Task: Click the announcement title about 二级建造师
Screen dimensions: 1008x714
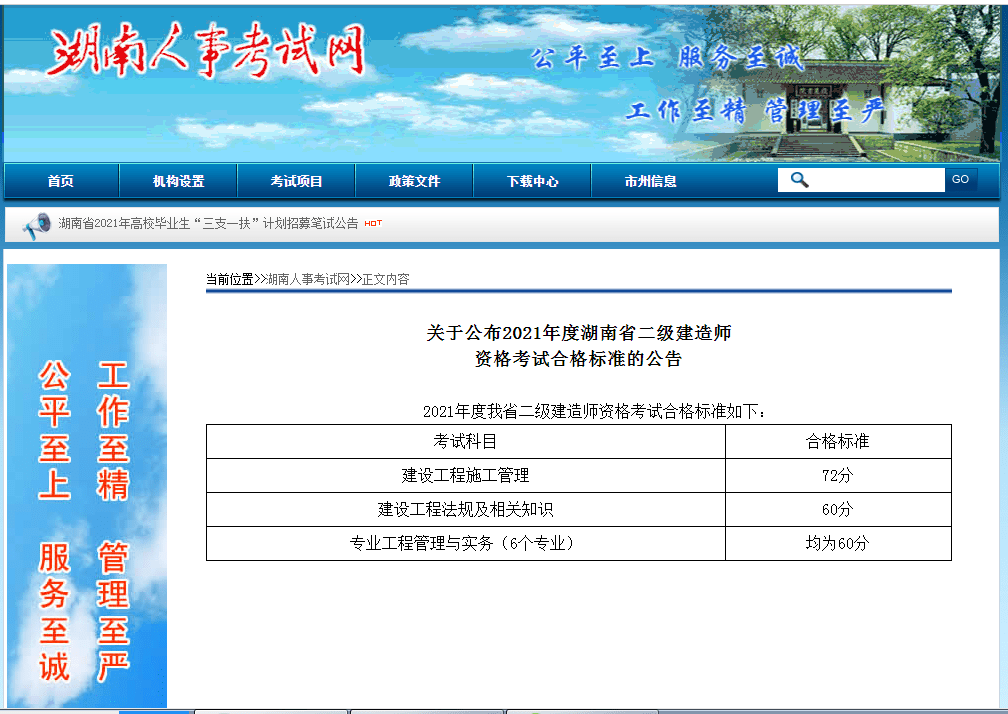Action: point(578,346)
